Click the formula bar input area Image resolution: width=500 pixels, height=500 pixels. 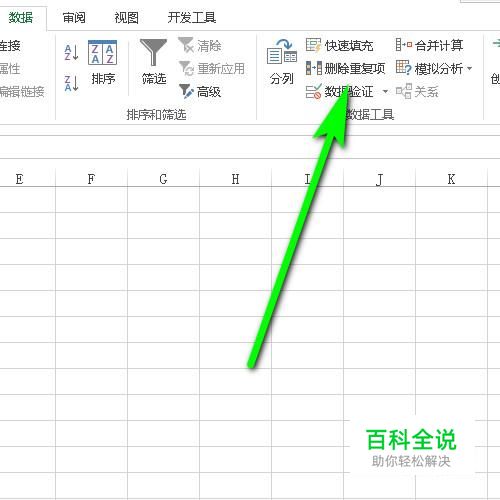[250, 147]
